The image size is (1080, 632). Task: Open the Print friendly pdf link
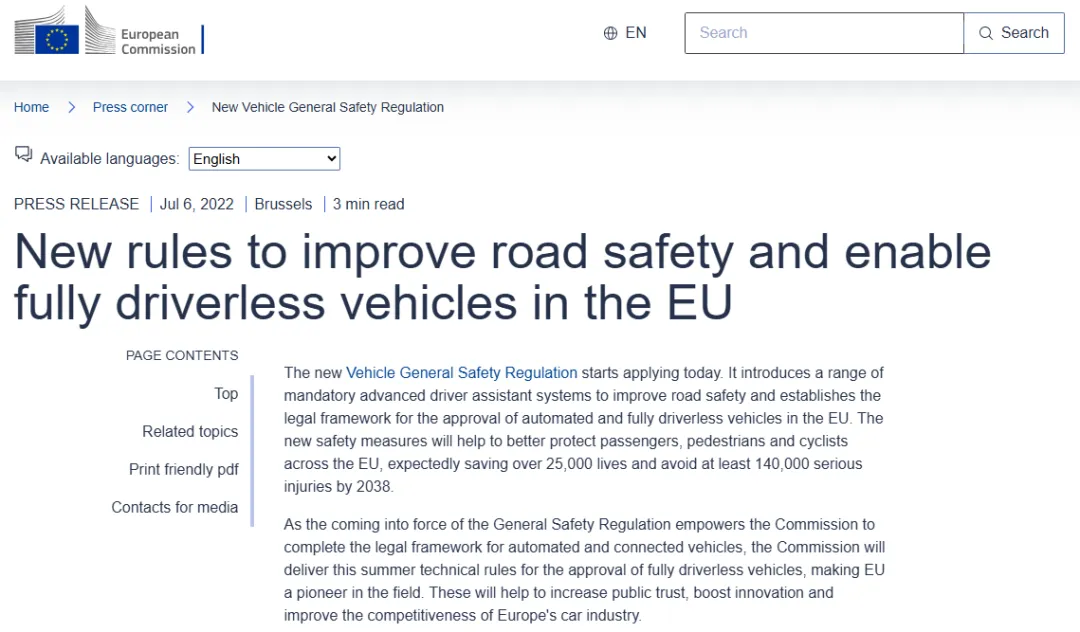183,469
